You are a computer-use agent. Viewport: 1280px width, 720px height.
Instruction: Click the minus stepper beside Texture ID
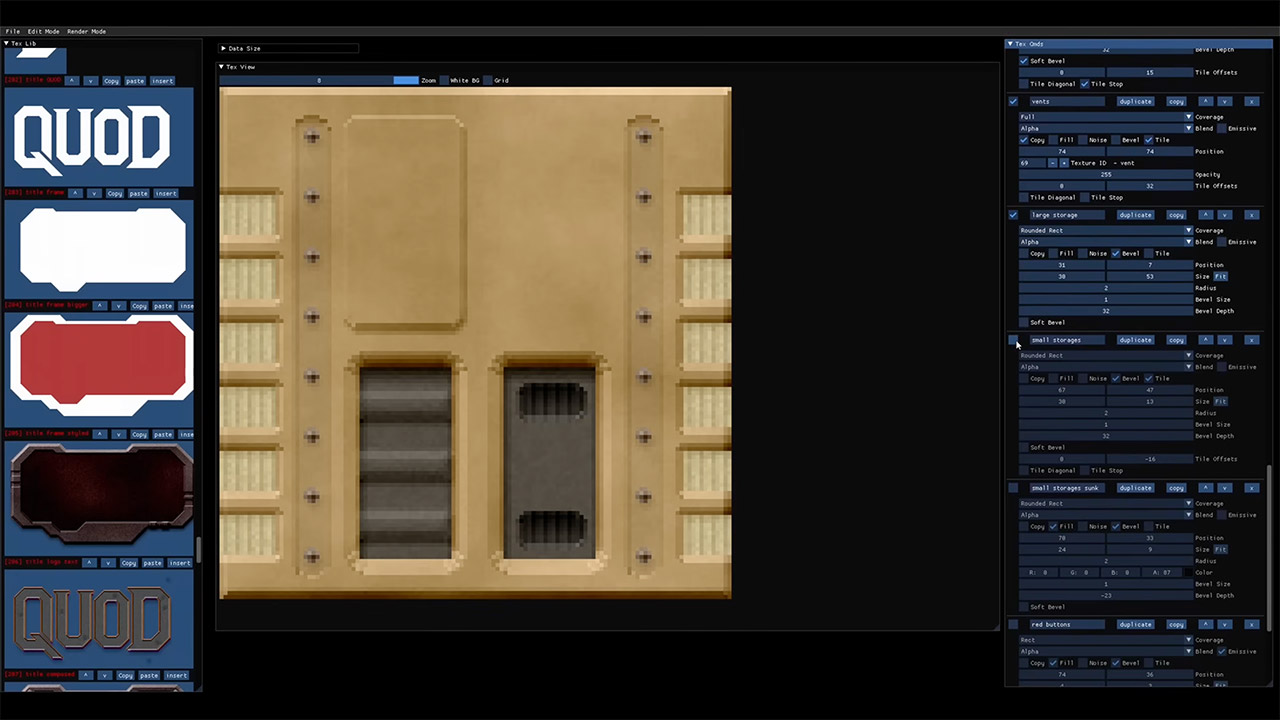click(1051, 163)
